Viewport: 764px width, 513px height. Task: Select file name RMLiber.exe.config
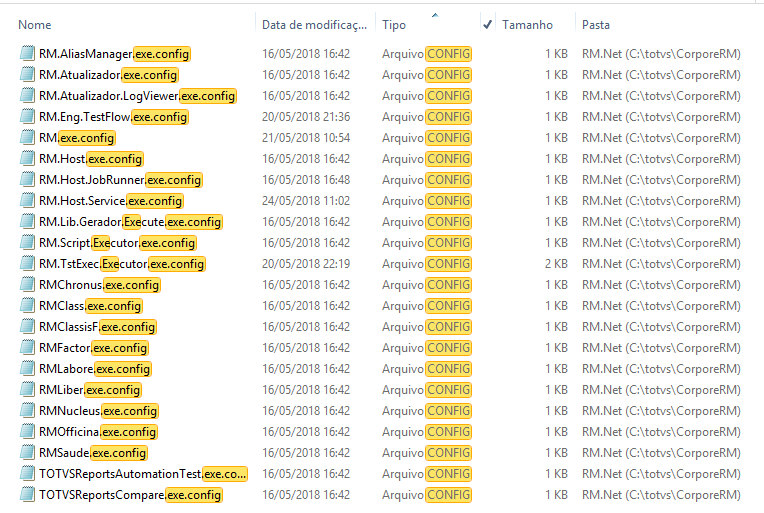[x=90, y=390]
